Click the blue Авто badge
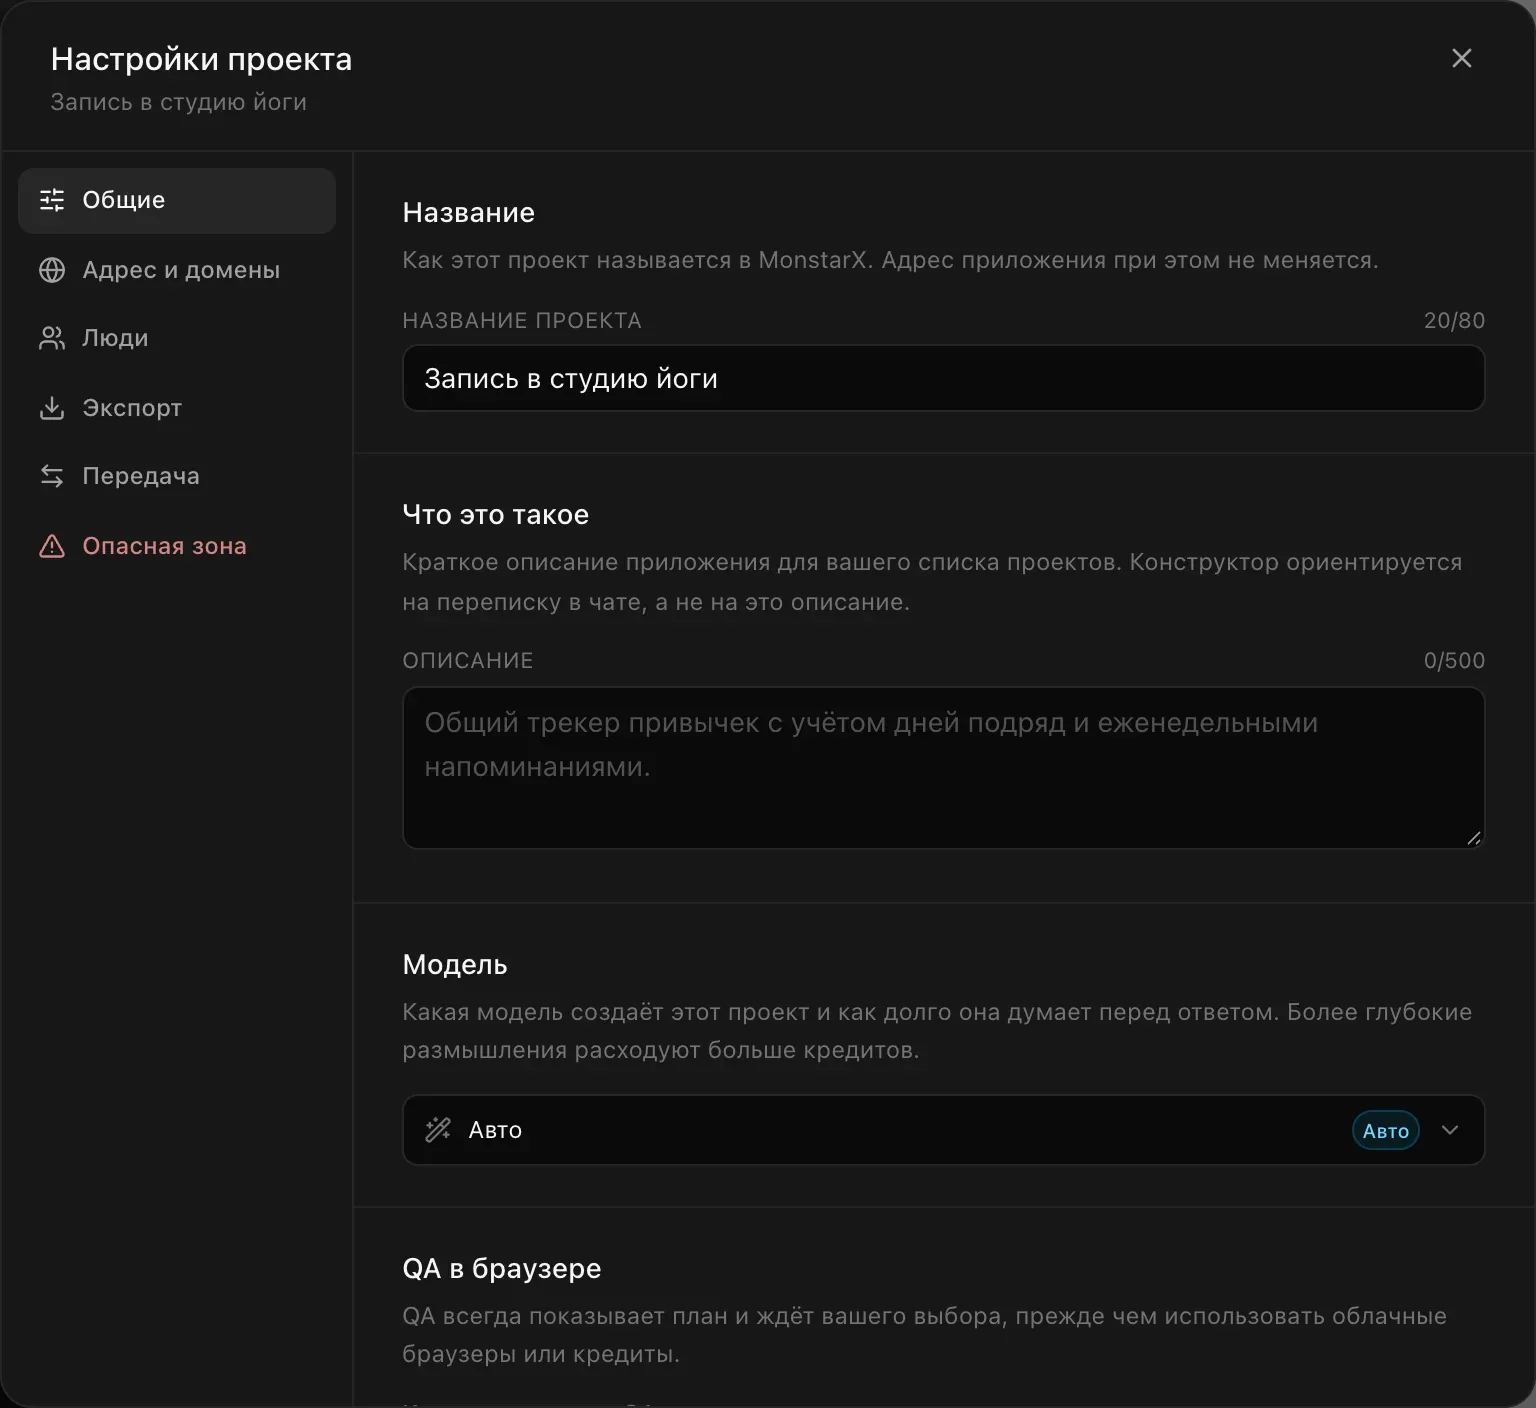 coord(1386,1131)
